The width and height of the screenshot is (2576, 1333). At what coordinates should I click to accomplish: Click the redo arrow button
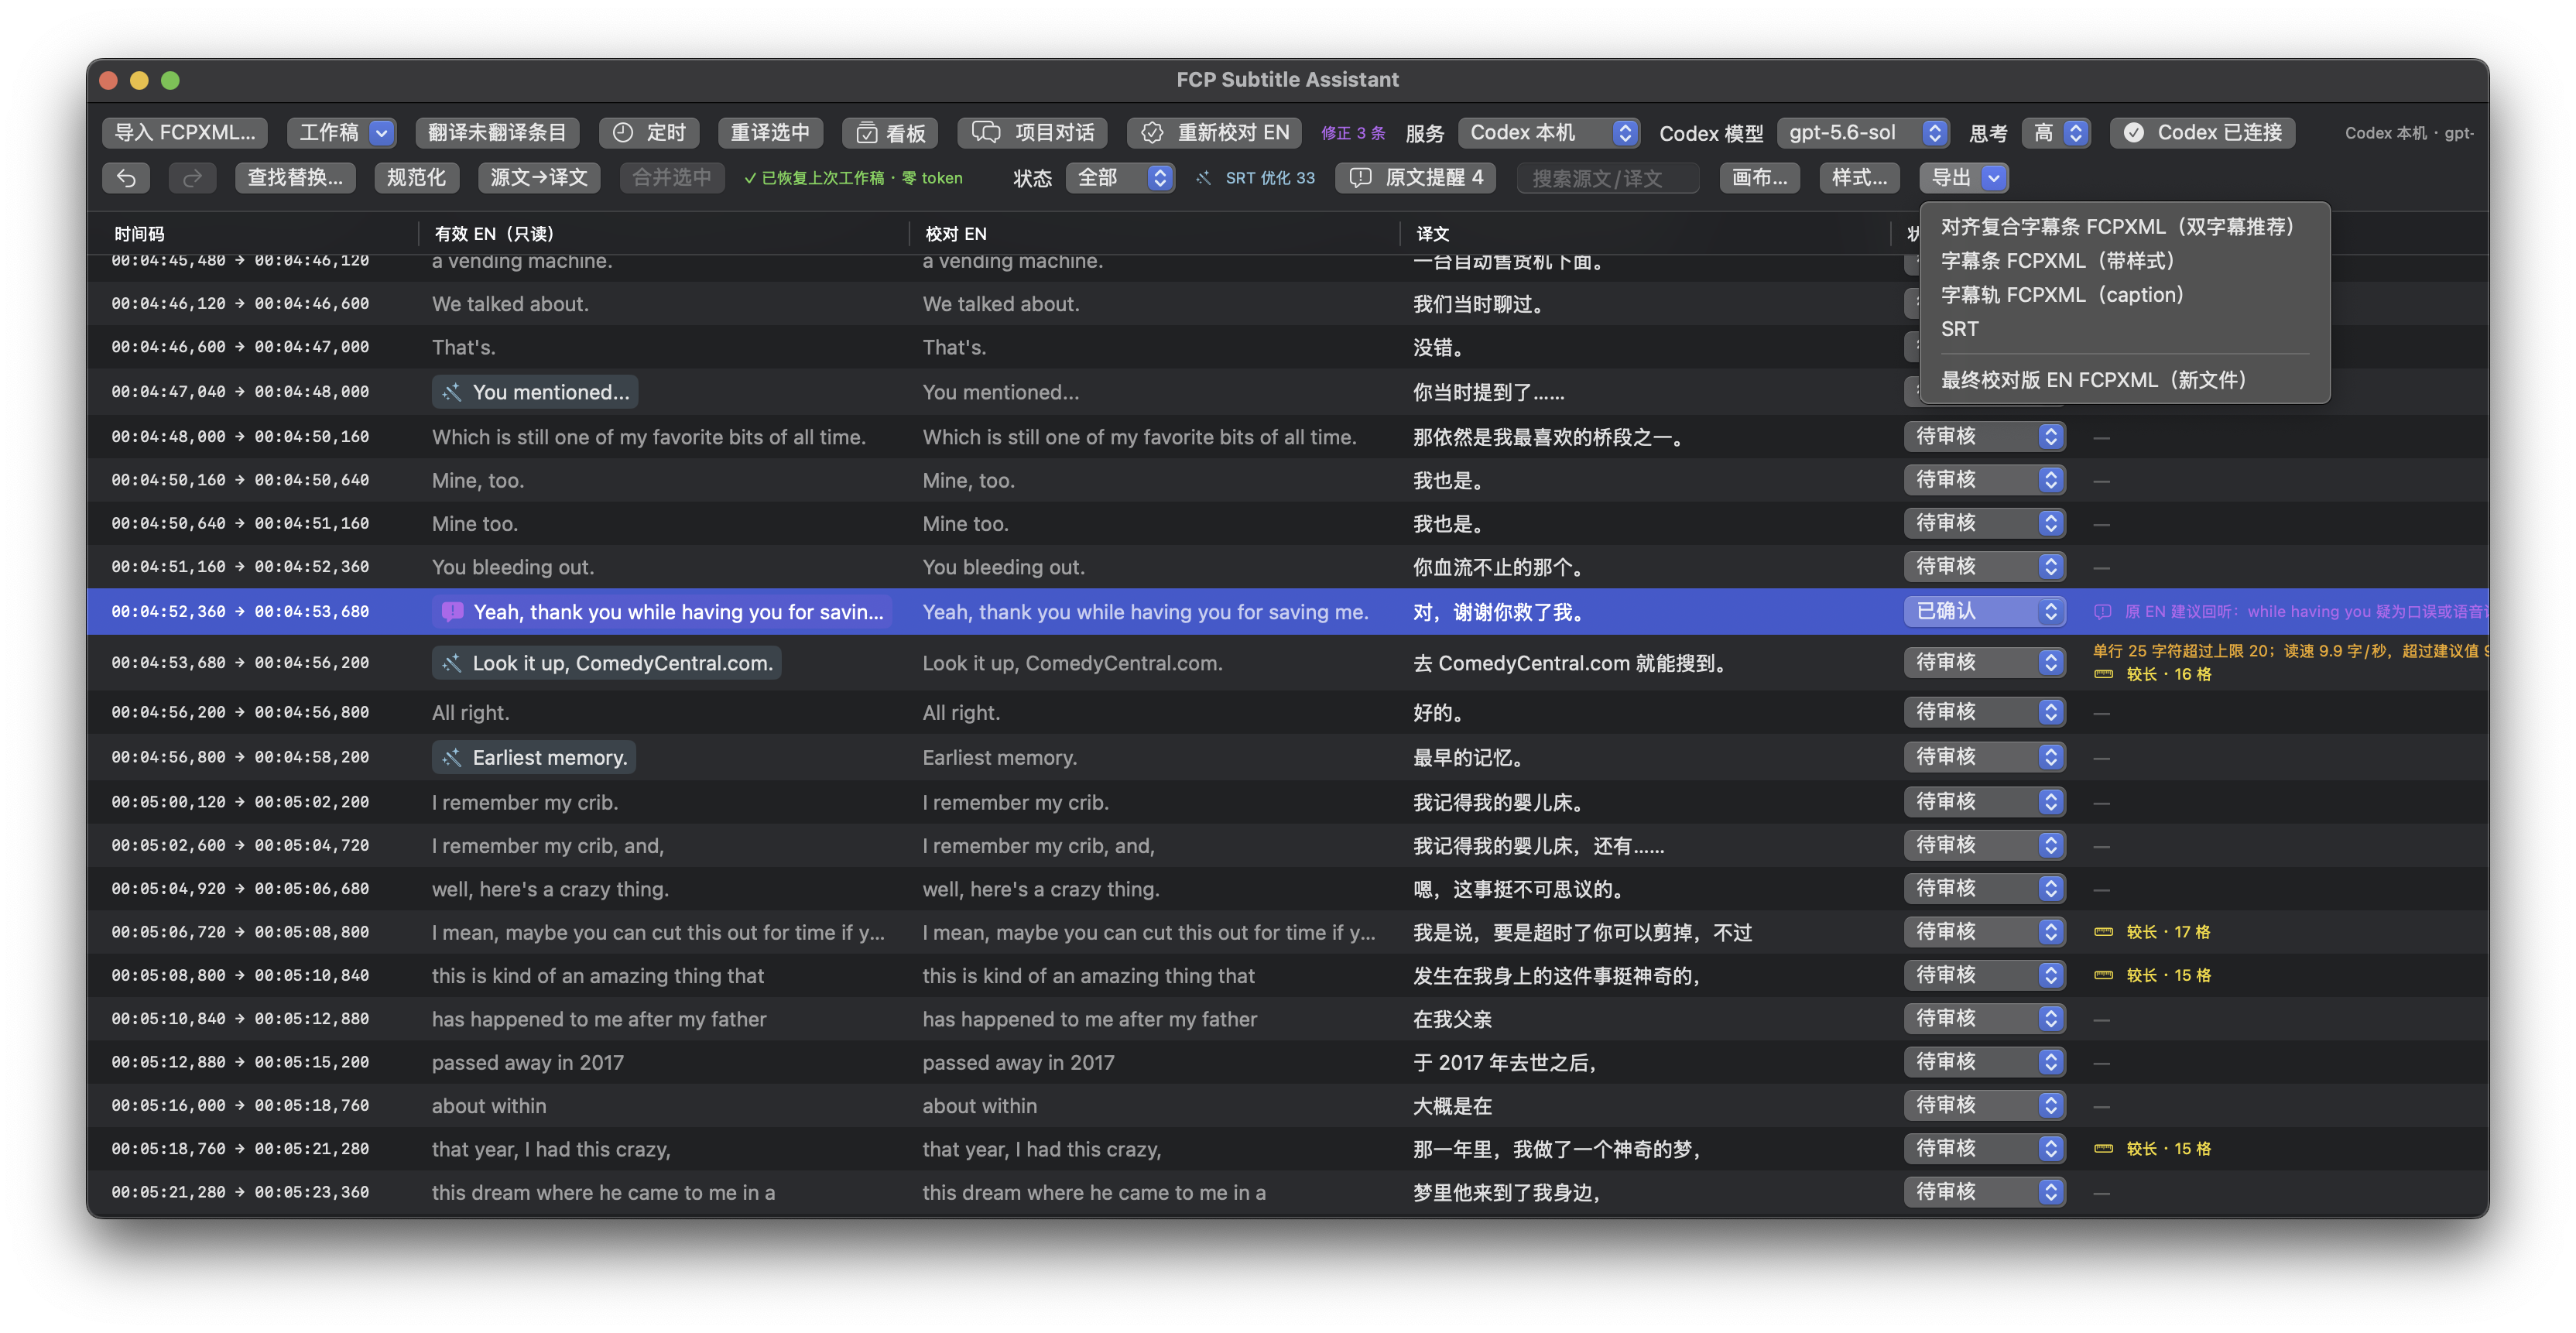tap(192, 178)
